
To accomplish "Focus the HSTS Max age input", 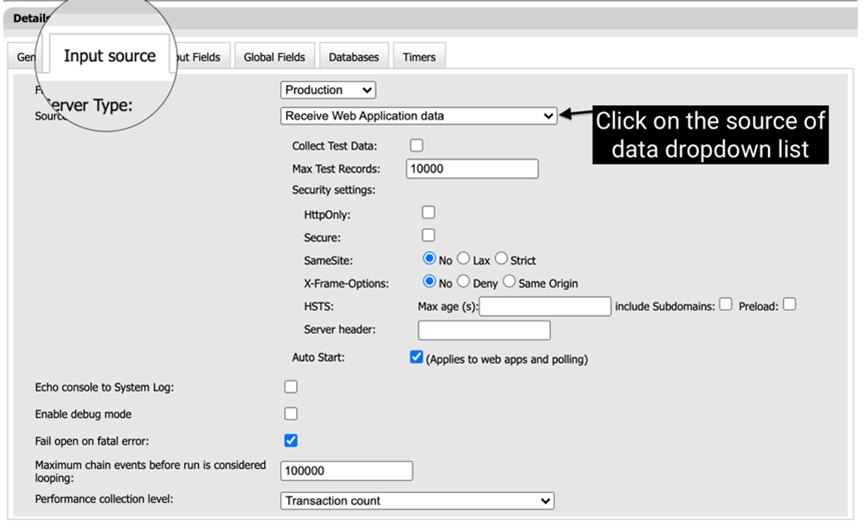I will pos(545,307).
